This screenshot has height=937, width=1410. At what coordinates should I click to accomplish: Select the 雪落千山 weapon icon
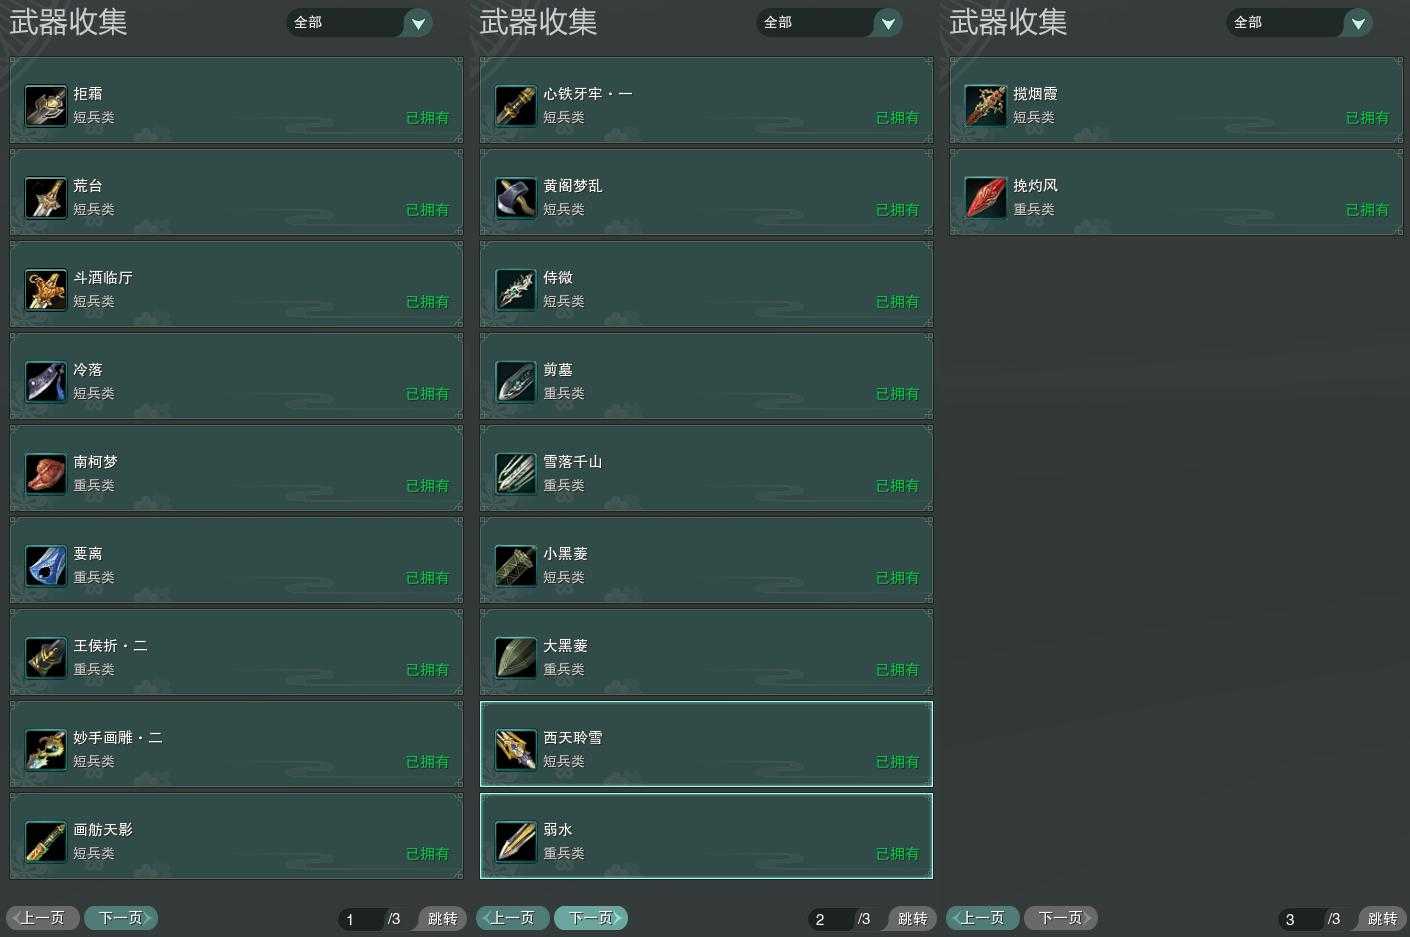point(516,474)
